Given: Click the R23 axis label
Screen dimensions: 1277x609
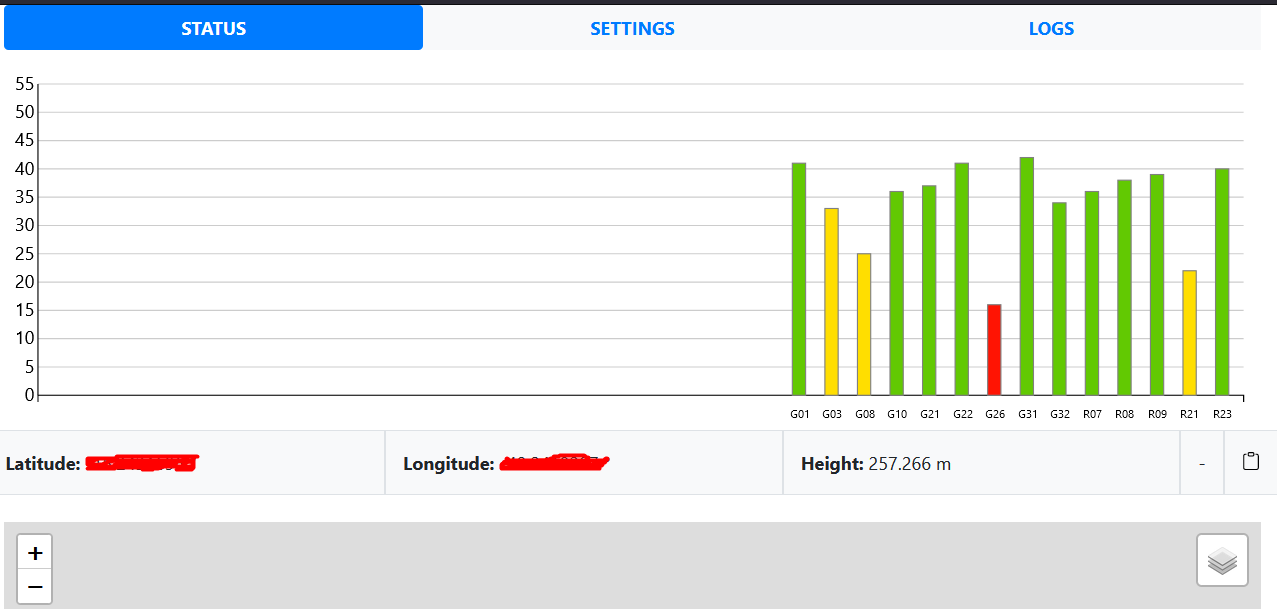Looking at the screenshot, I should click(1221, 413).
